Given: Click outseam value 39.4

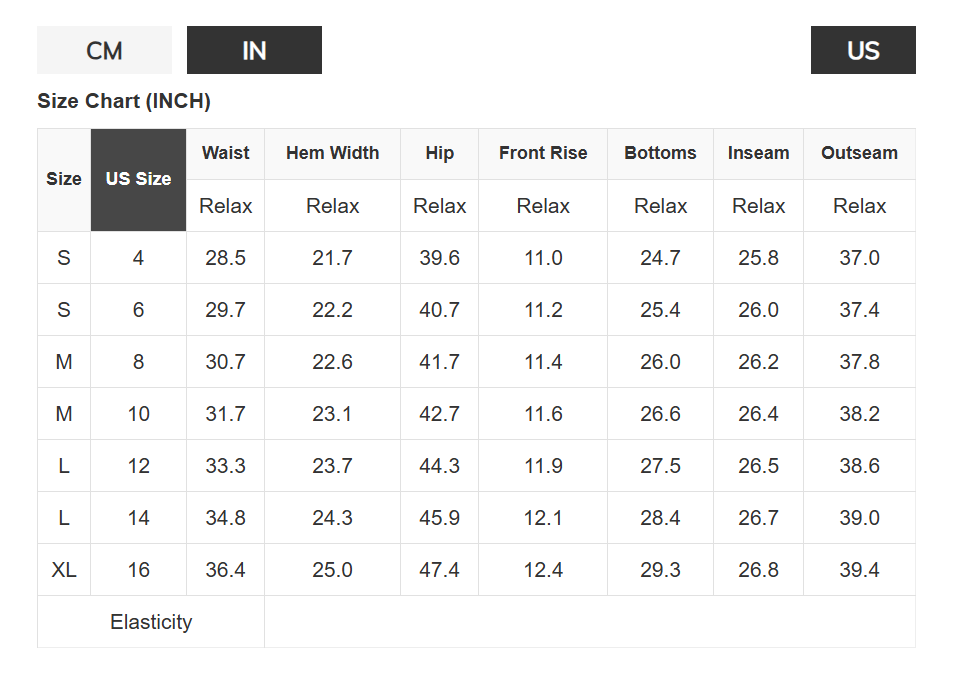Looking at the screenshot, I should click(859, 570).
